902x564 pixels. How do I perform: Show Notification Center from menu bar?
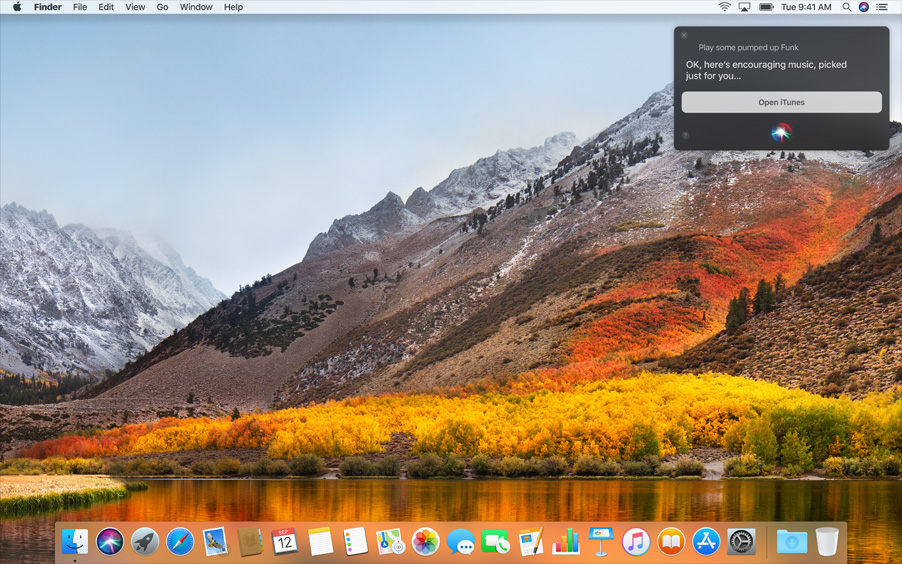coord(882,7)
